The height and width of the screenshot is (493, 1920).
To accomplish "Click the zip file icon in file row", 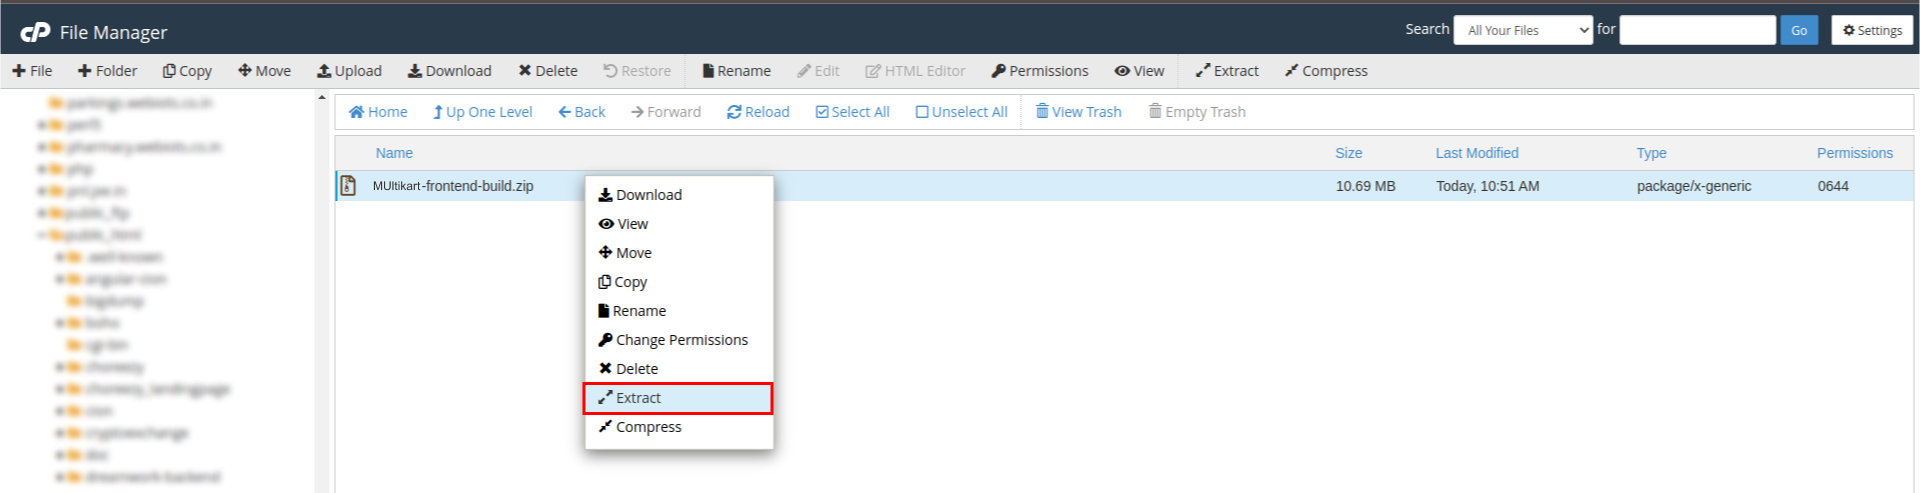I will pos(348,186).
